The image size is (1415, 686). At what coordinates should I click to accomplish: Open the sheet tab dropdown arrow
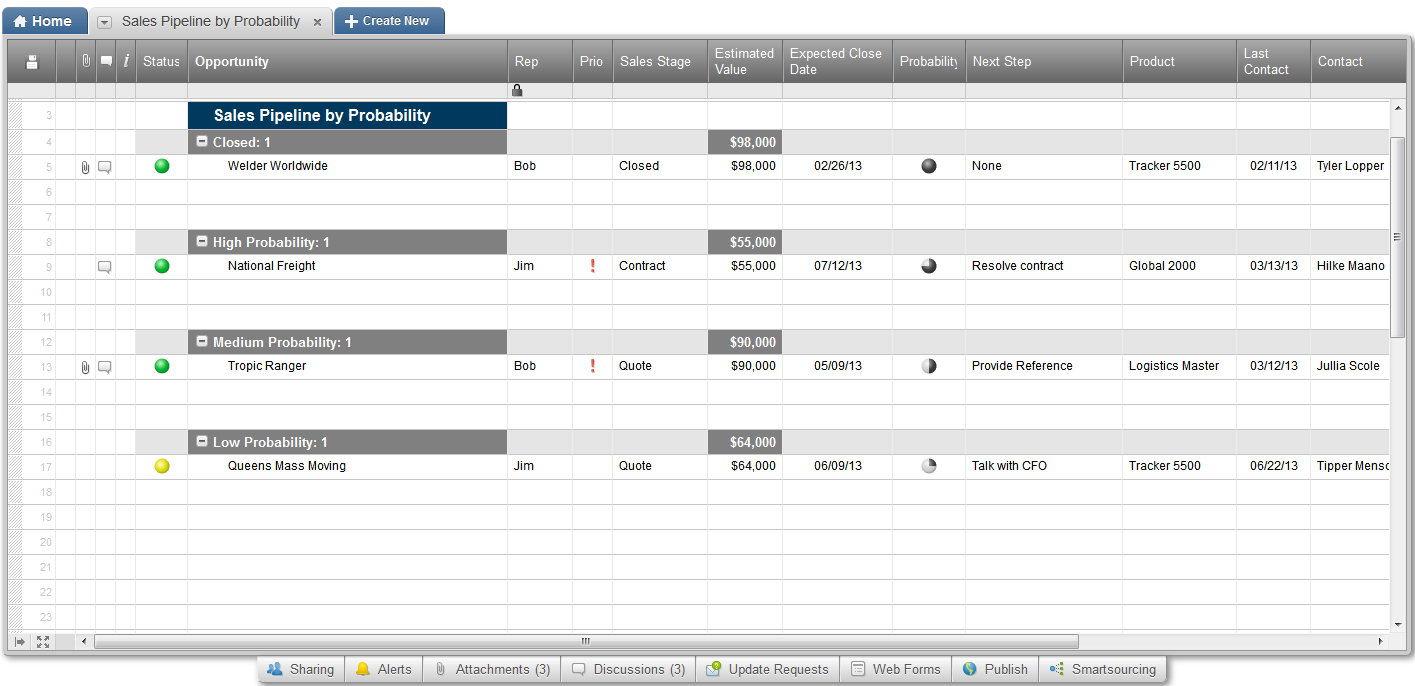104,22
